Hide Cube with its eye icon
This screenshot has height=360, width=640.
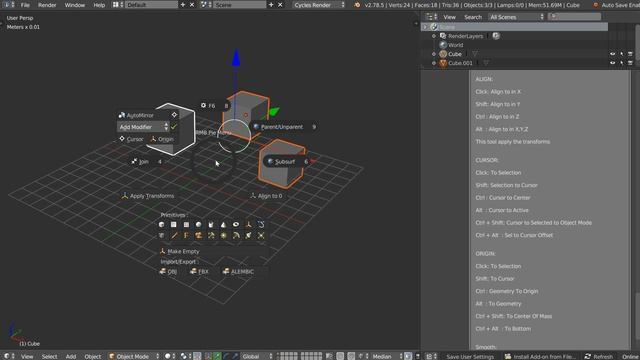pyautogui.click(x=613, y=54)
